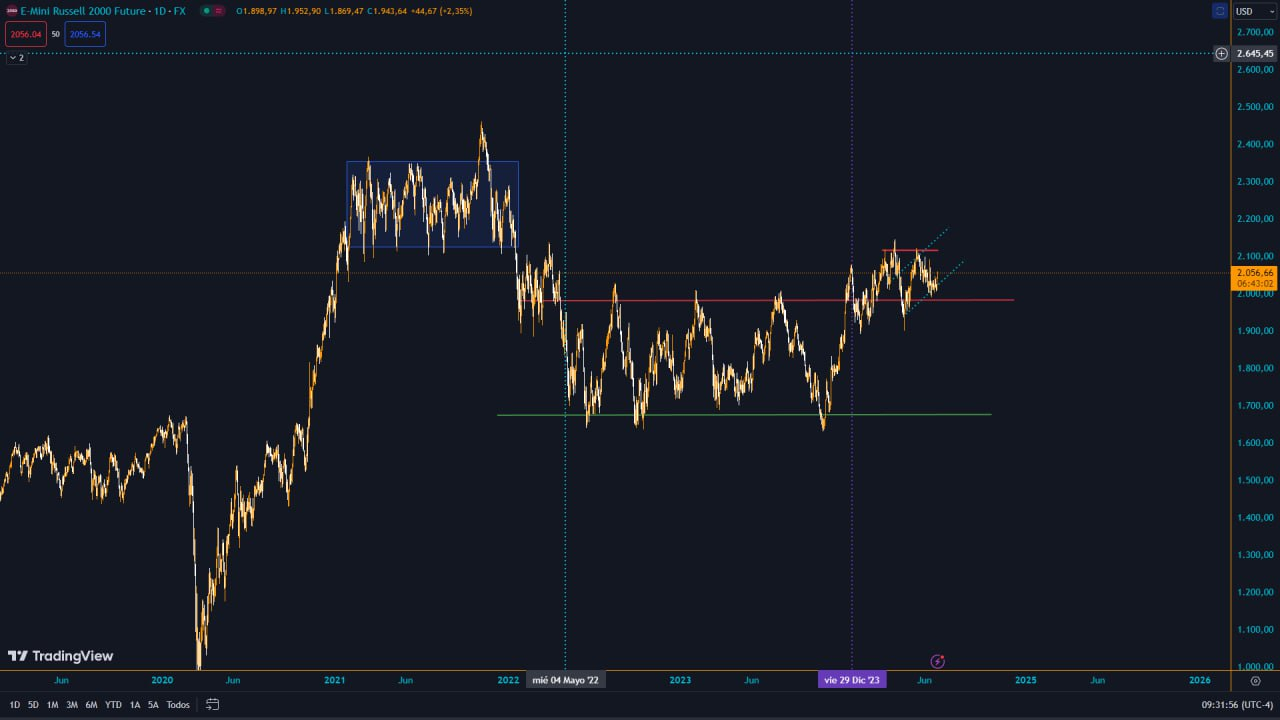Select the 5D time range button

(33, 705)
